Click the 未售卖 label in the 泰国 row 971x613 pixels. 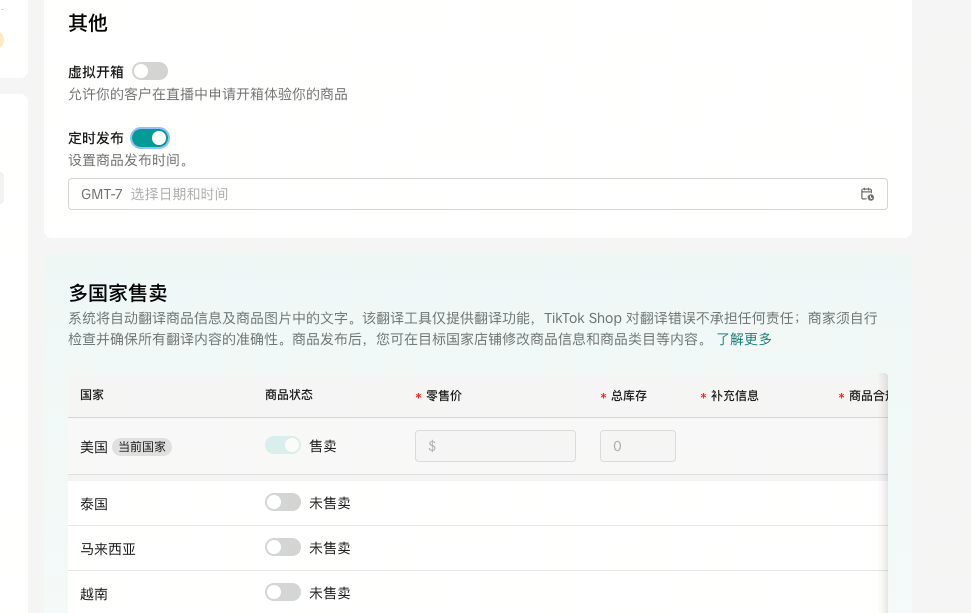click(330, 503)
